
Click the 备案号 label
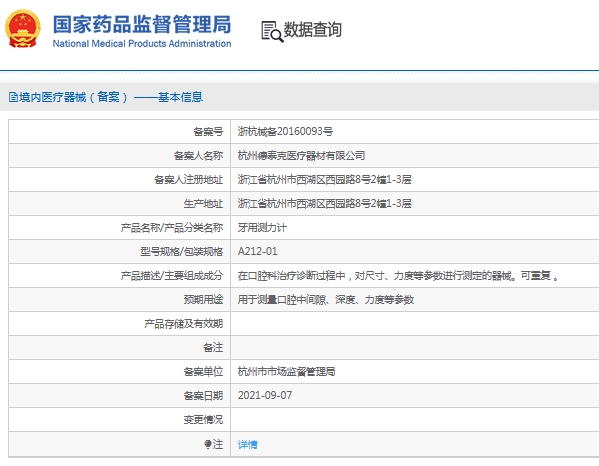208,132
